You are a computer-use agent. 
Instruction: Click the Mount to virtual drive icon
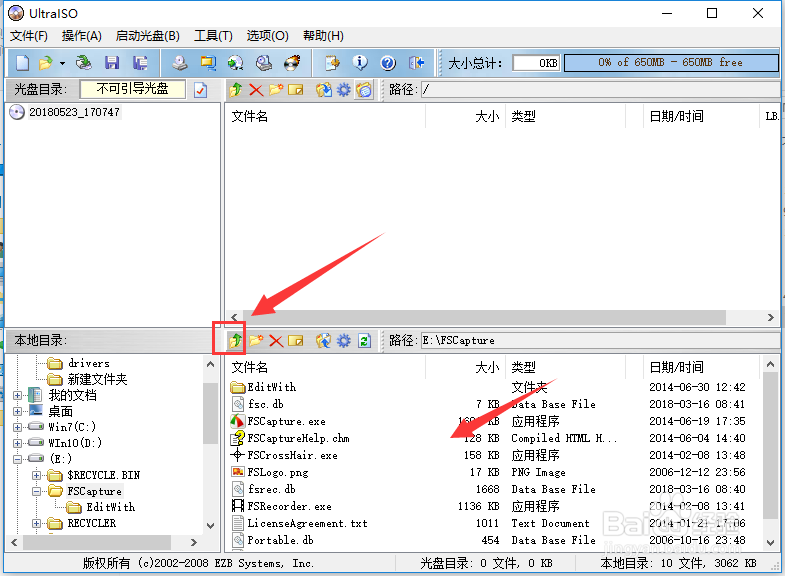[264, 63]
